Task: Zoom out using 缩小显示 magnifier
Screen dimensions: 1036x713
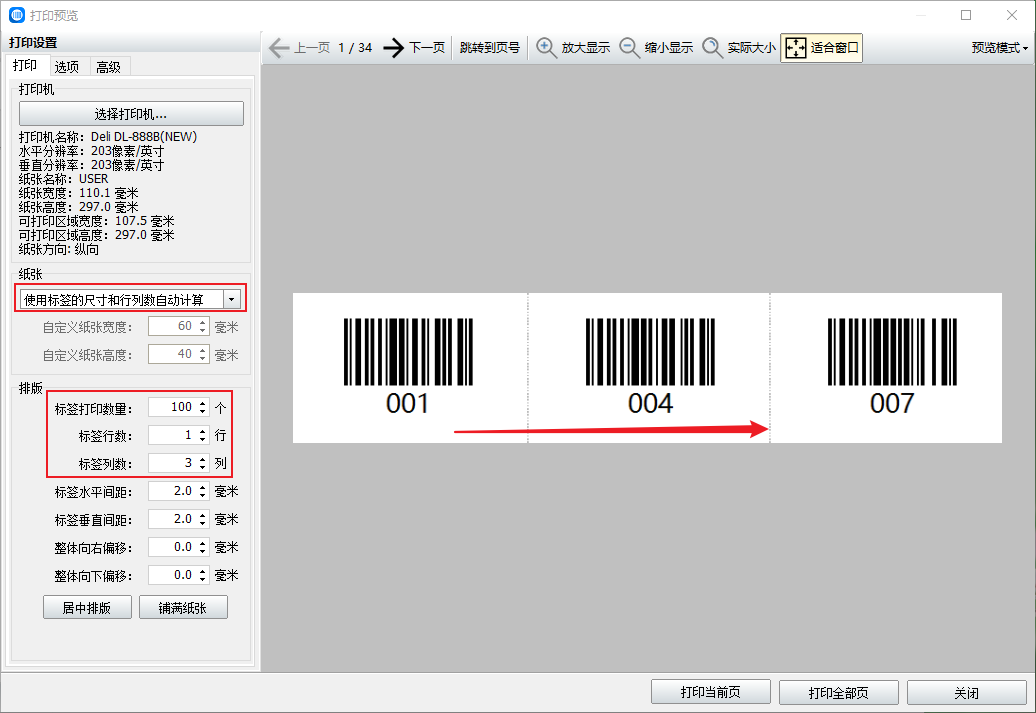Action: (x=656, y=48)
